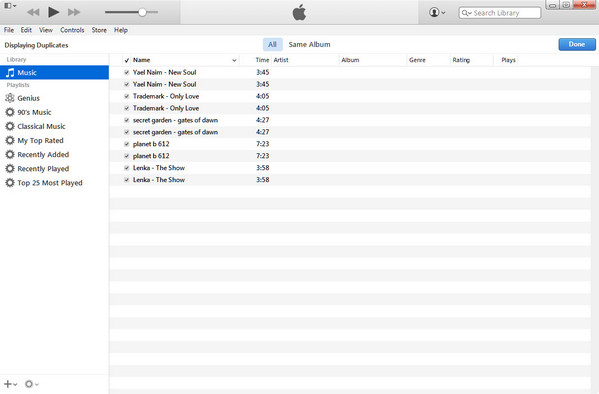Select the first secret garden - gates of dawn name
This screenshot has height=394, width=599.
175,120
